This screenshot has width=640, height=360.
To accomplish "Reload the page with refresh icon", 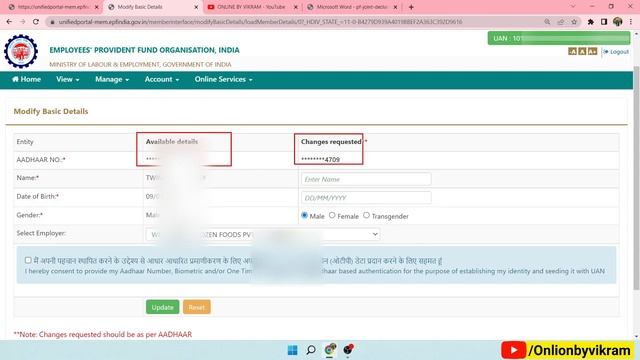I will [x=36, y=22].
